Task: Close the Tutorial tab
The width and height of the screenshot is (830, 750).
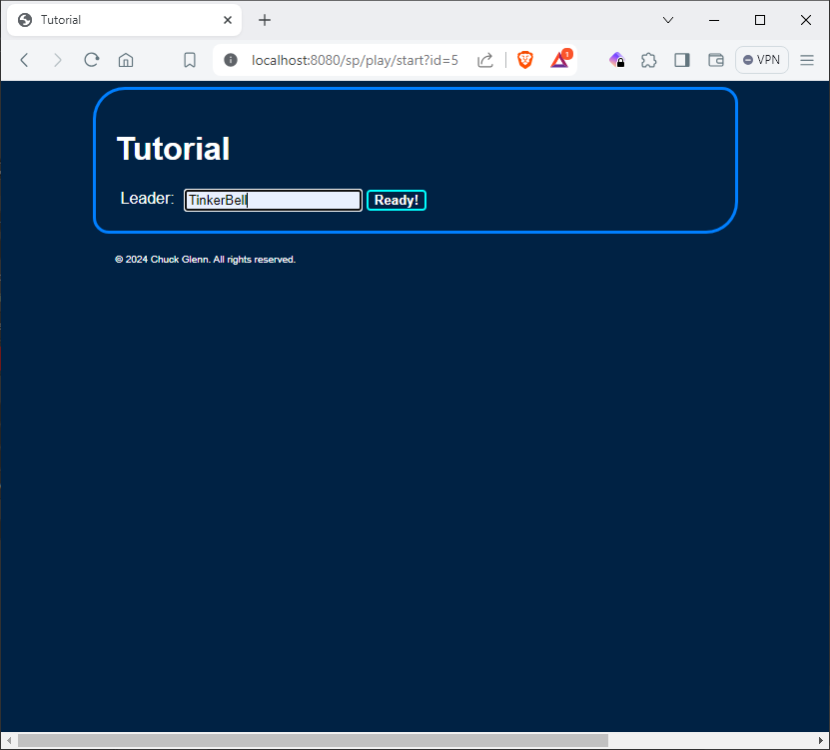Action: 228,20
